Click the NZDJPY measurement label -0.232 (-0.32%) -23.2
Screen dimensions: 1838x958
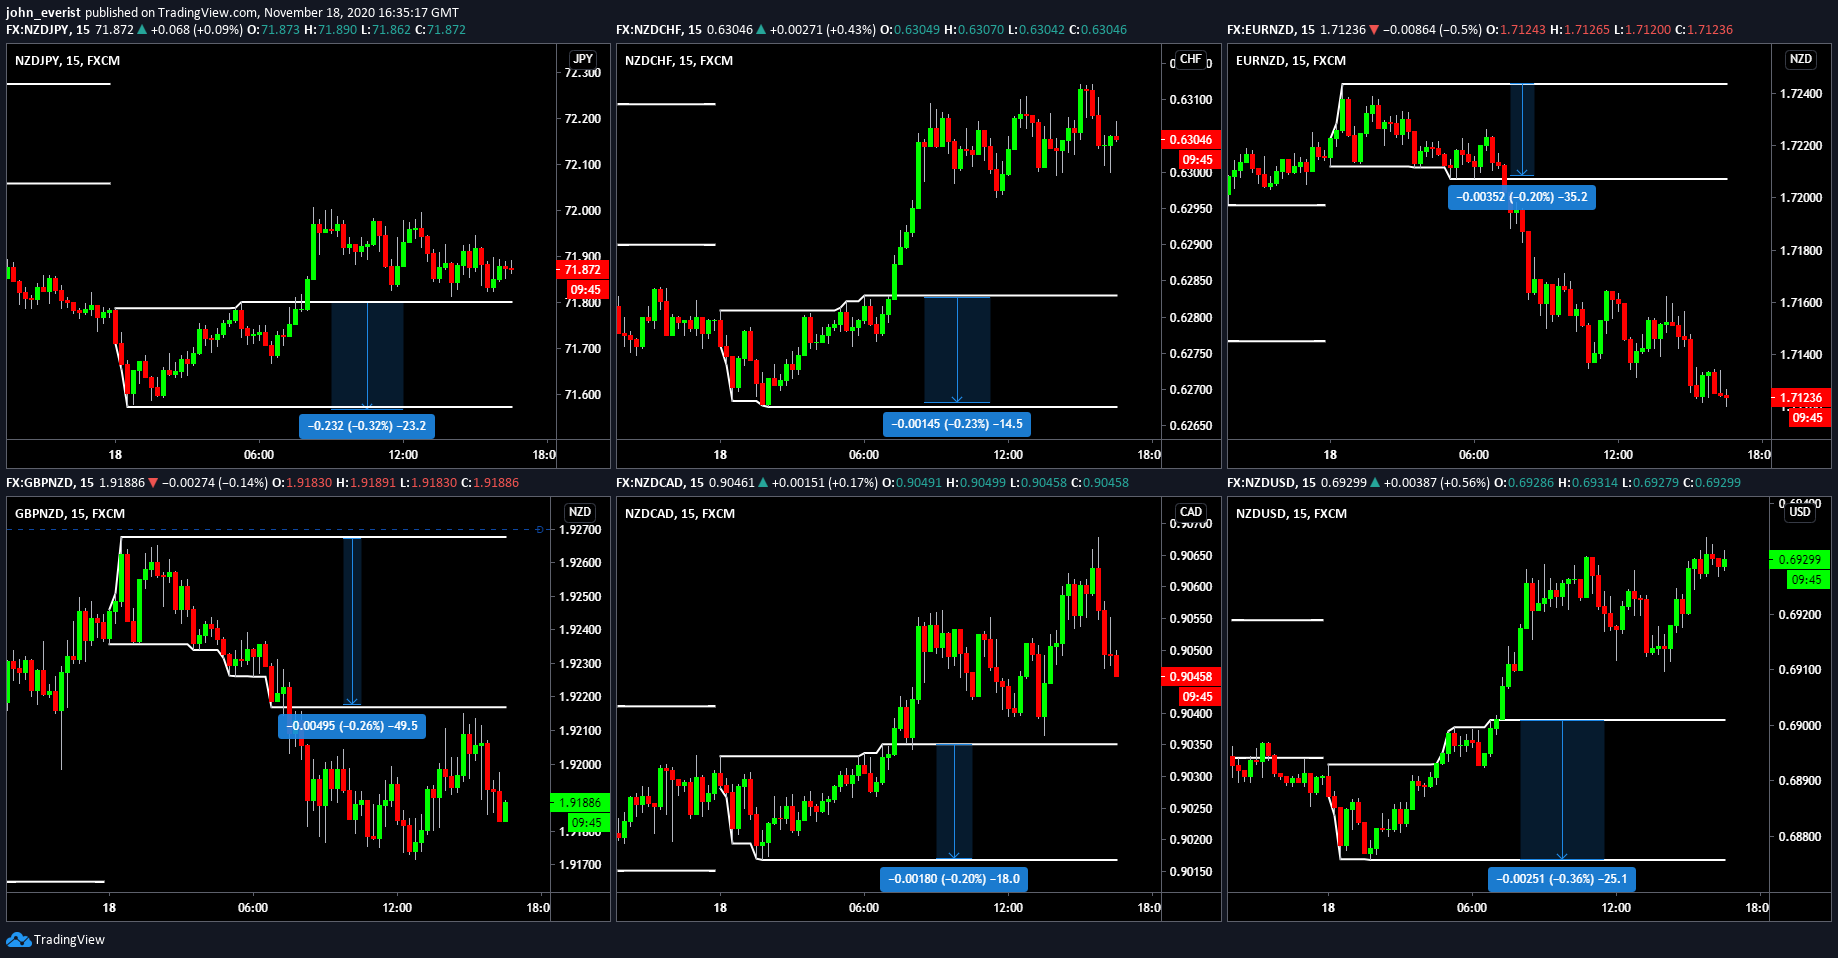click(367, 426)
